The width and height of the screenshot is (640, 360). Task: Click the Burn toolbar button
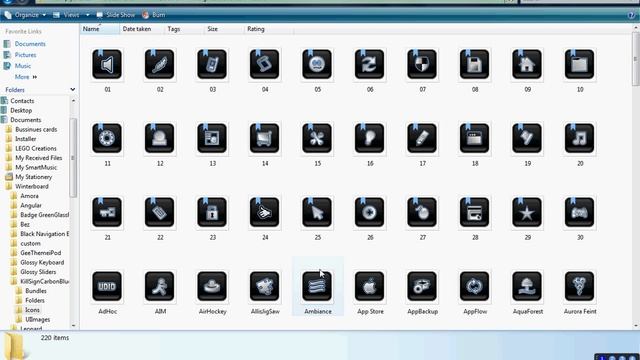(x=153, y=15)
